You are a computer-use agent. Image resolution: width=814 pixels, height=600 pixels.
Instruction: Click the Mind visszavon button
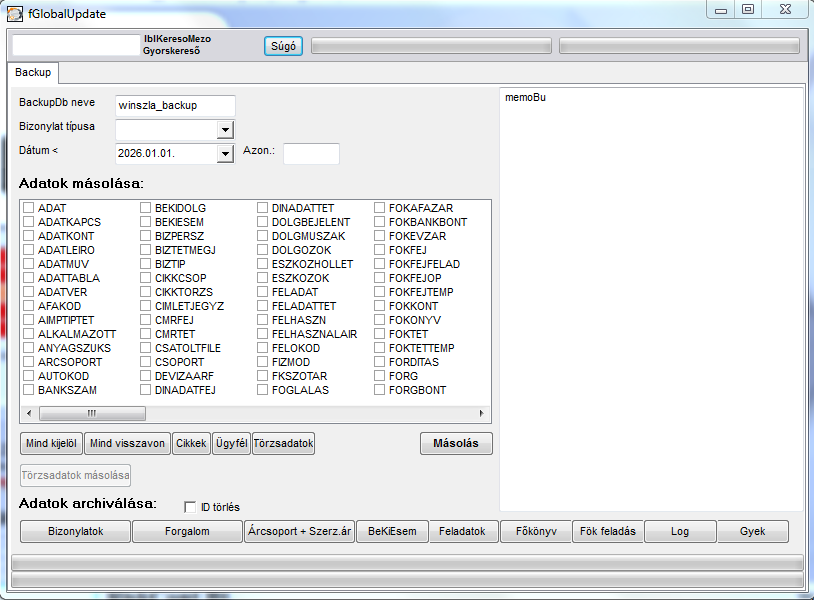(127, 443)
